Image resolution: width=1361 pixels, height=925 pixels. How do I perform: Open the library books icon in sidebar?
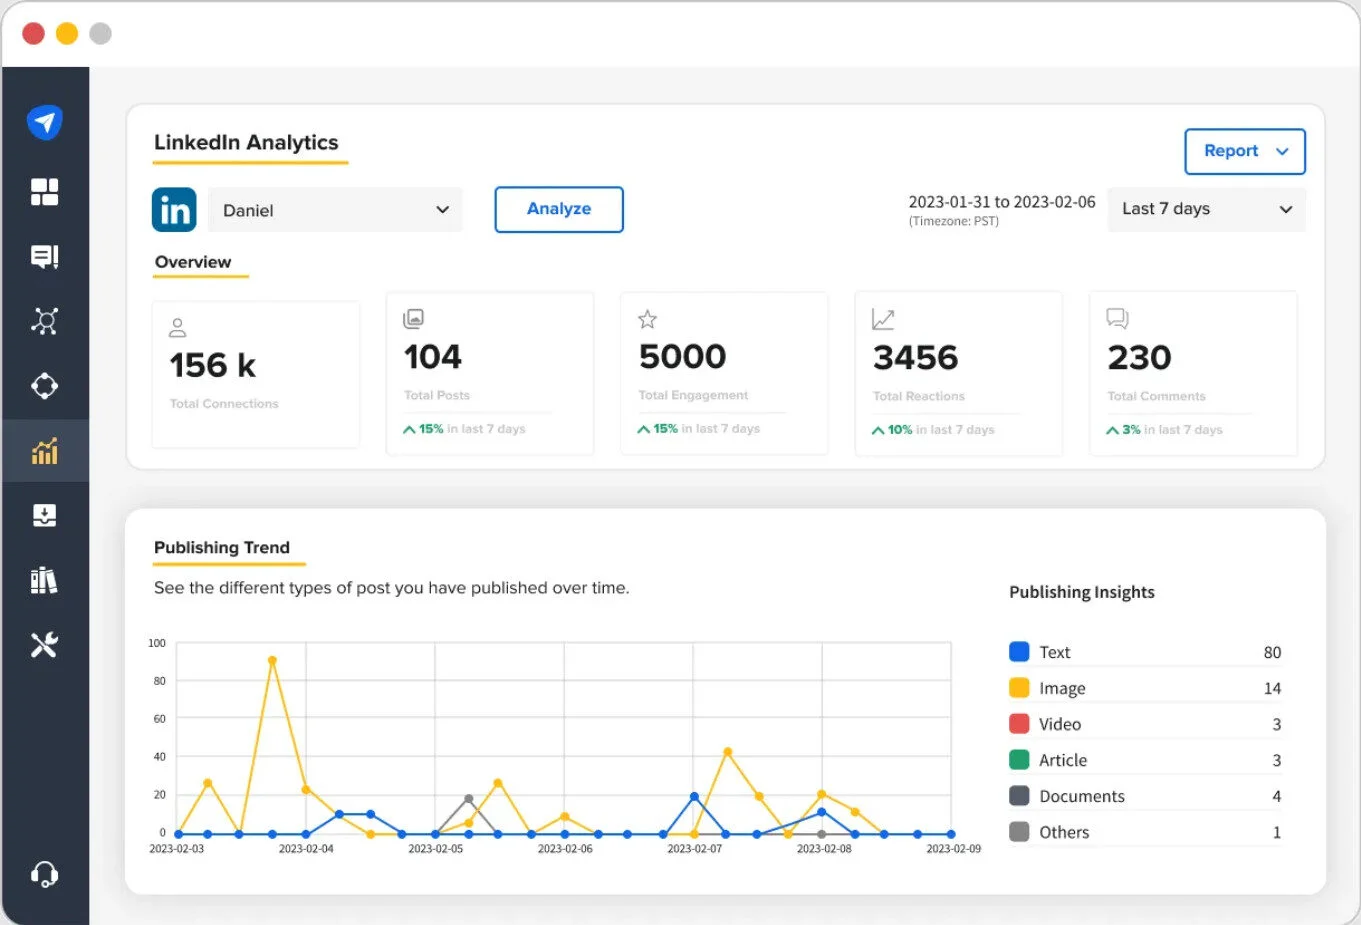[45, 580]
